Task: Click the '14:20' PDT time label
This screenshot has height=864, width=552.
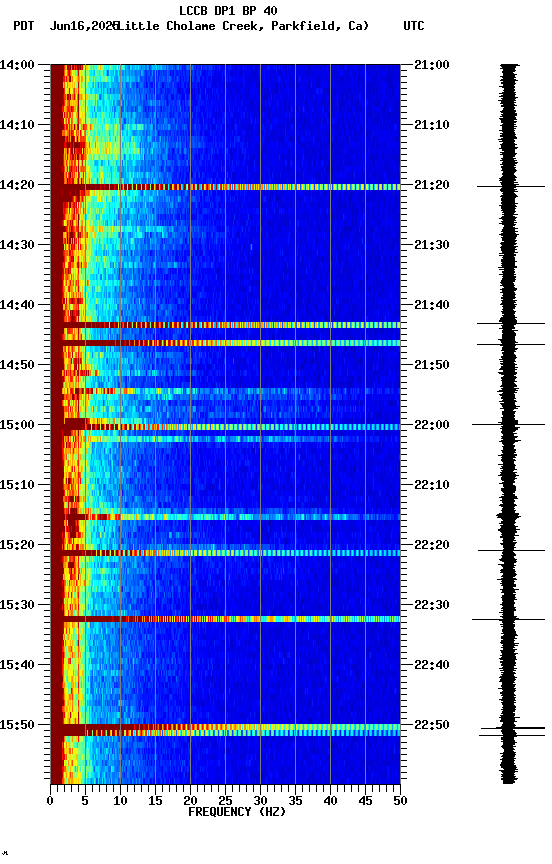Action: [17, 185]
